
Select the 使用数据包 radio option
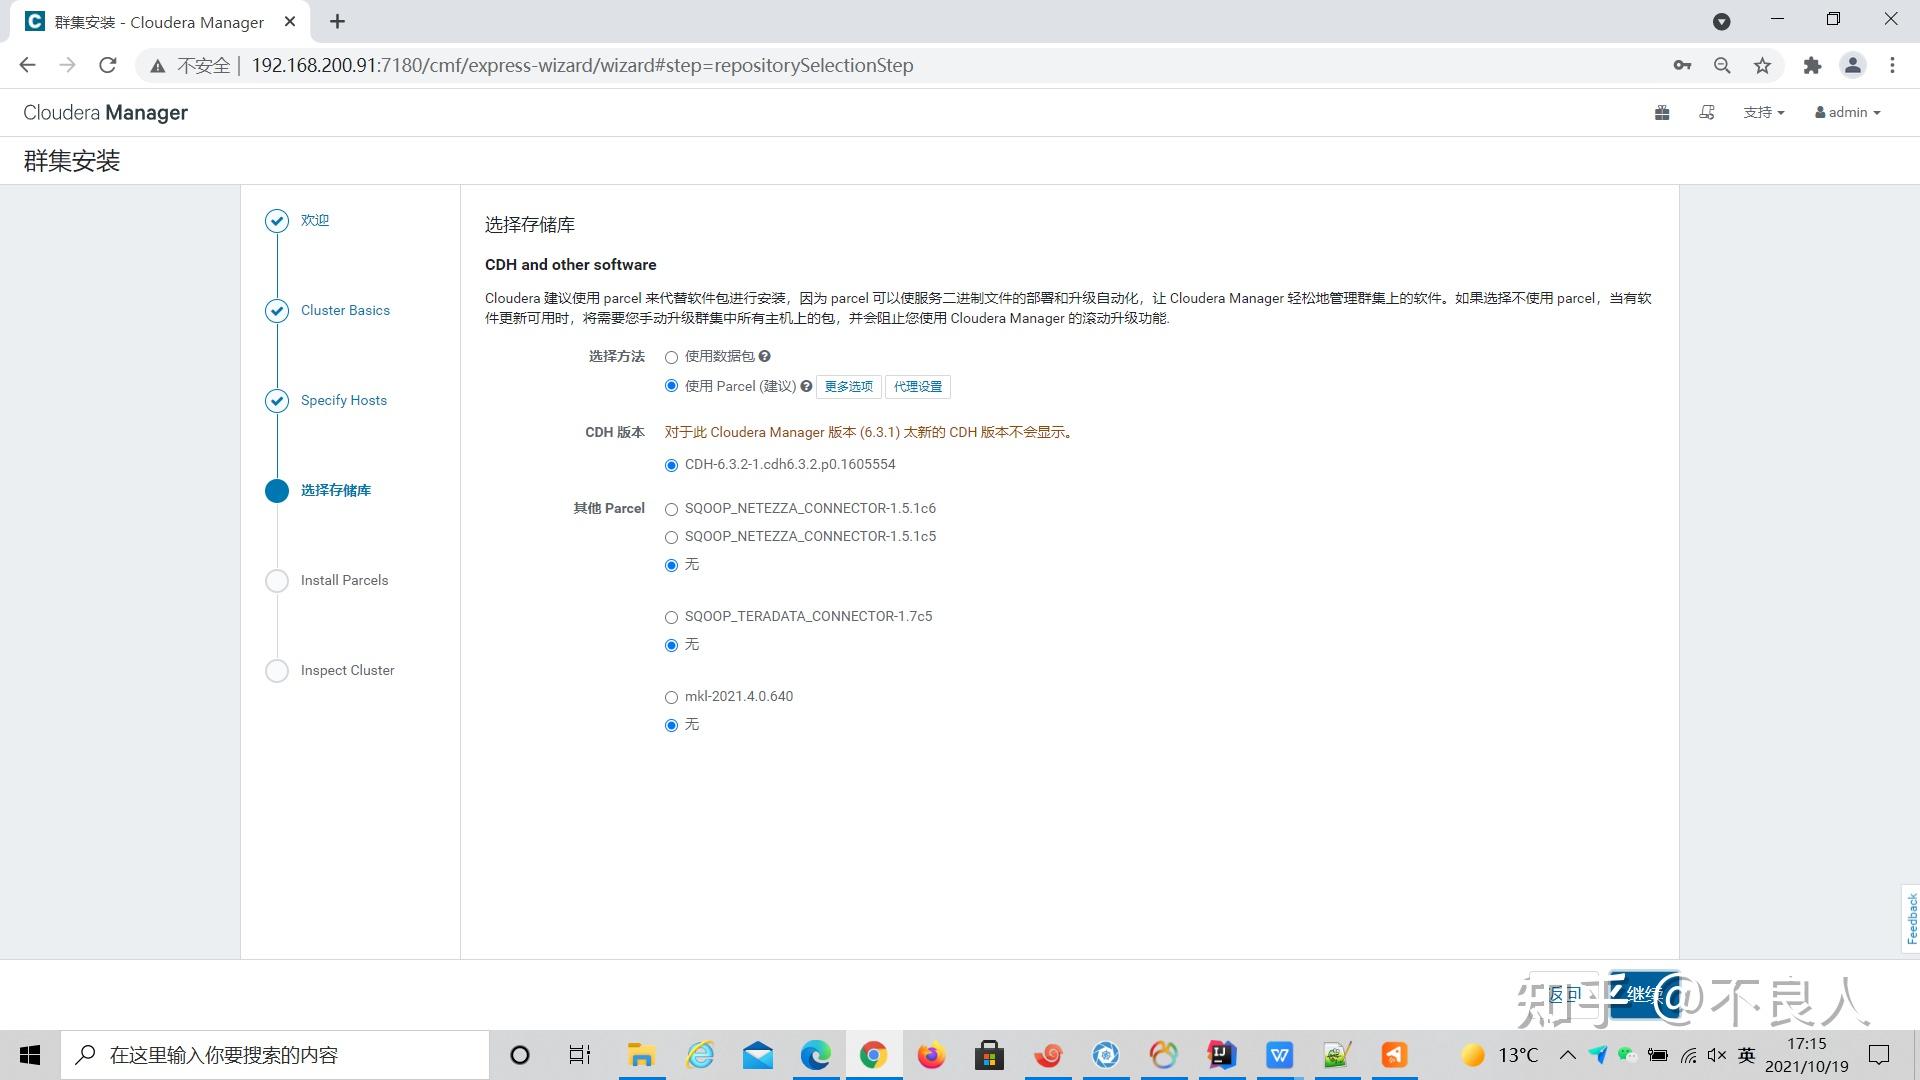coord(671,357)
